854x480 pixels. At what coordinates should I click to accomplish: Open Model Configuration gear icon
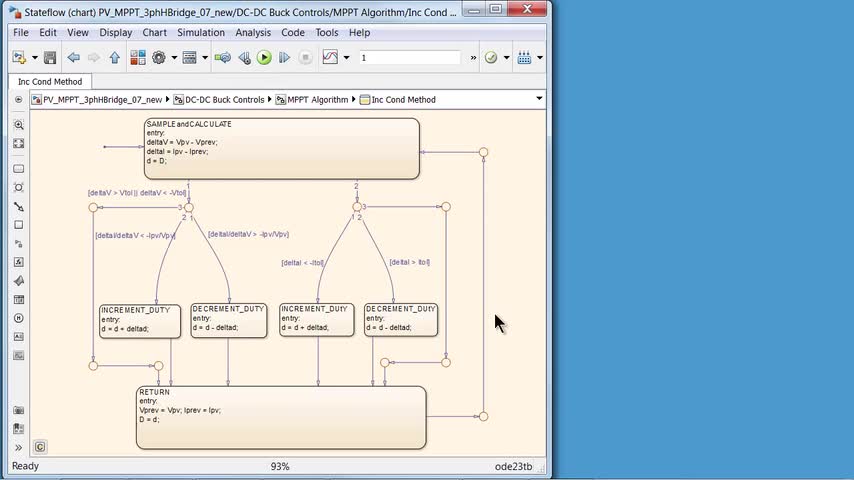[x=159, y=57]
